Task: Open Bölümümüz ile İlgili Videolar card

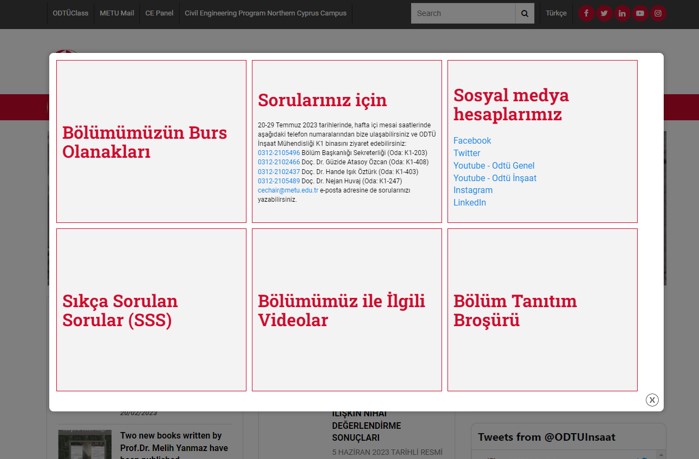Action: (347, 310)
